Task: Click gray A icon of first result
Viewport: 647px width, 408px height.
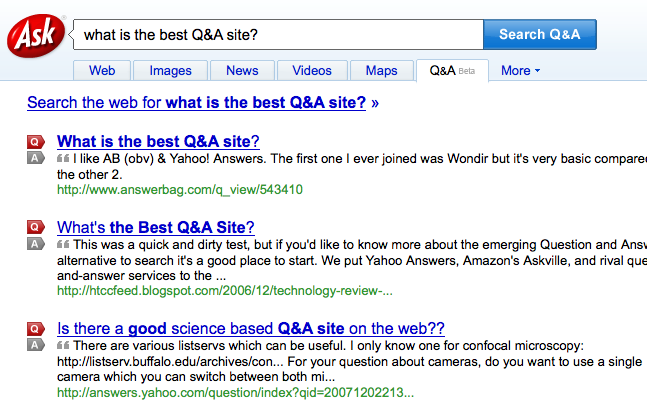Action: pos(35,158)
